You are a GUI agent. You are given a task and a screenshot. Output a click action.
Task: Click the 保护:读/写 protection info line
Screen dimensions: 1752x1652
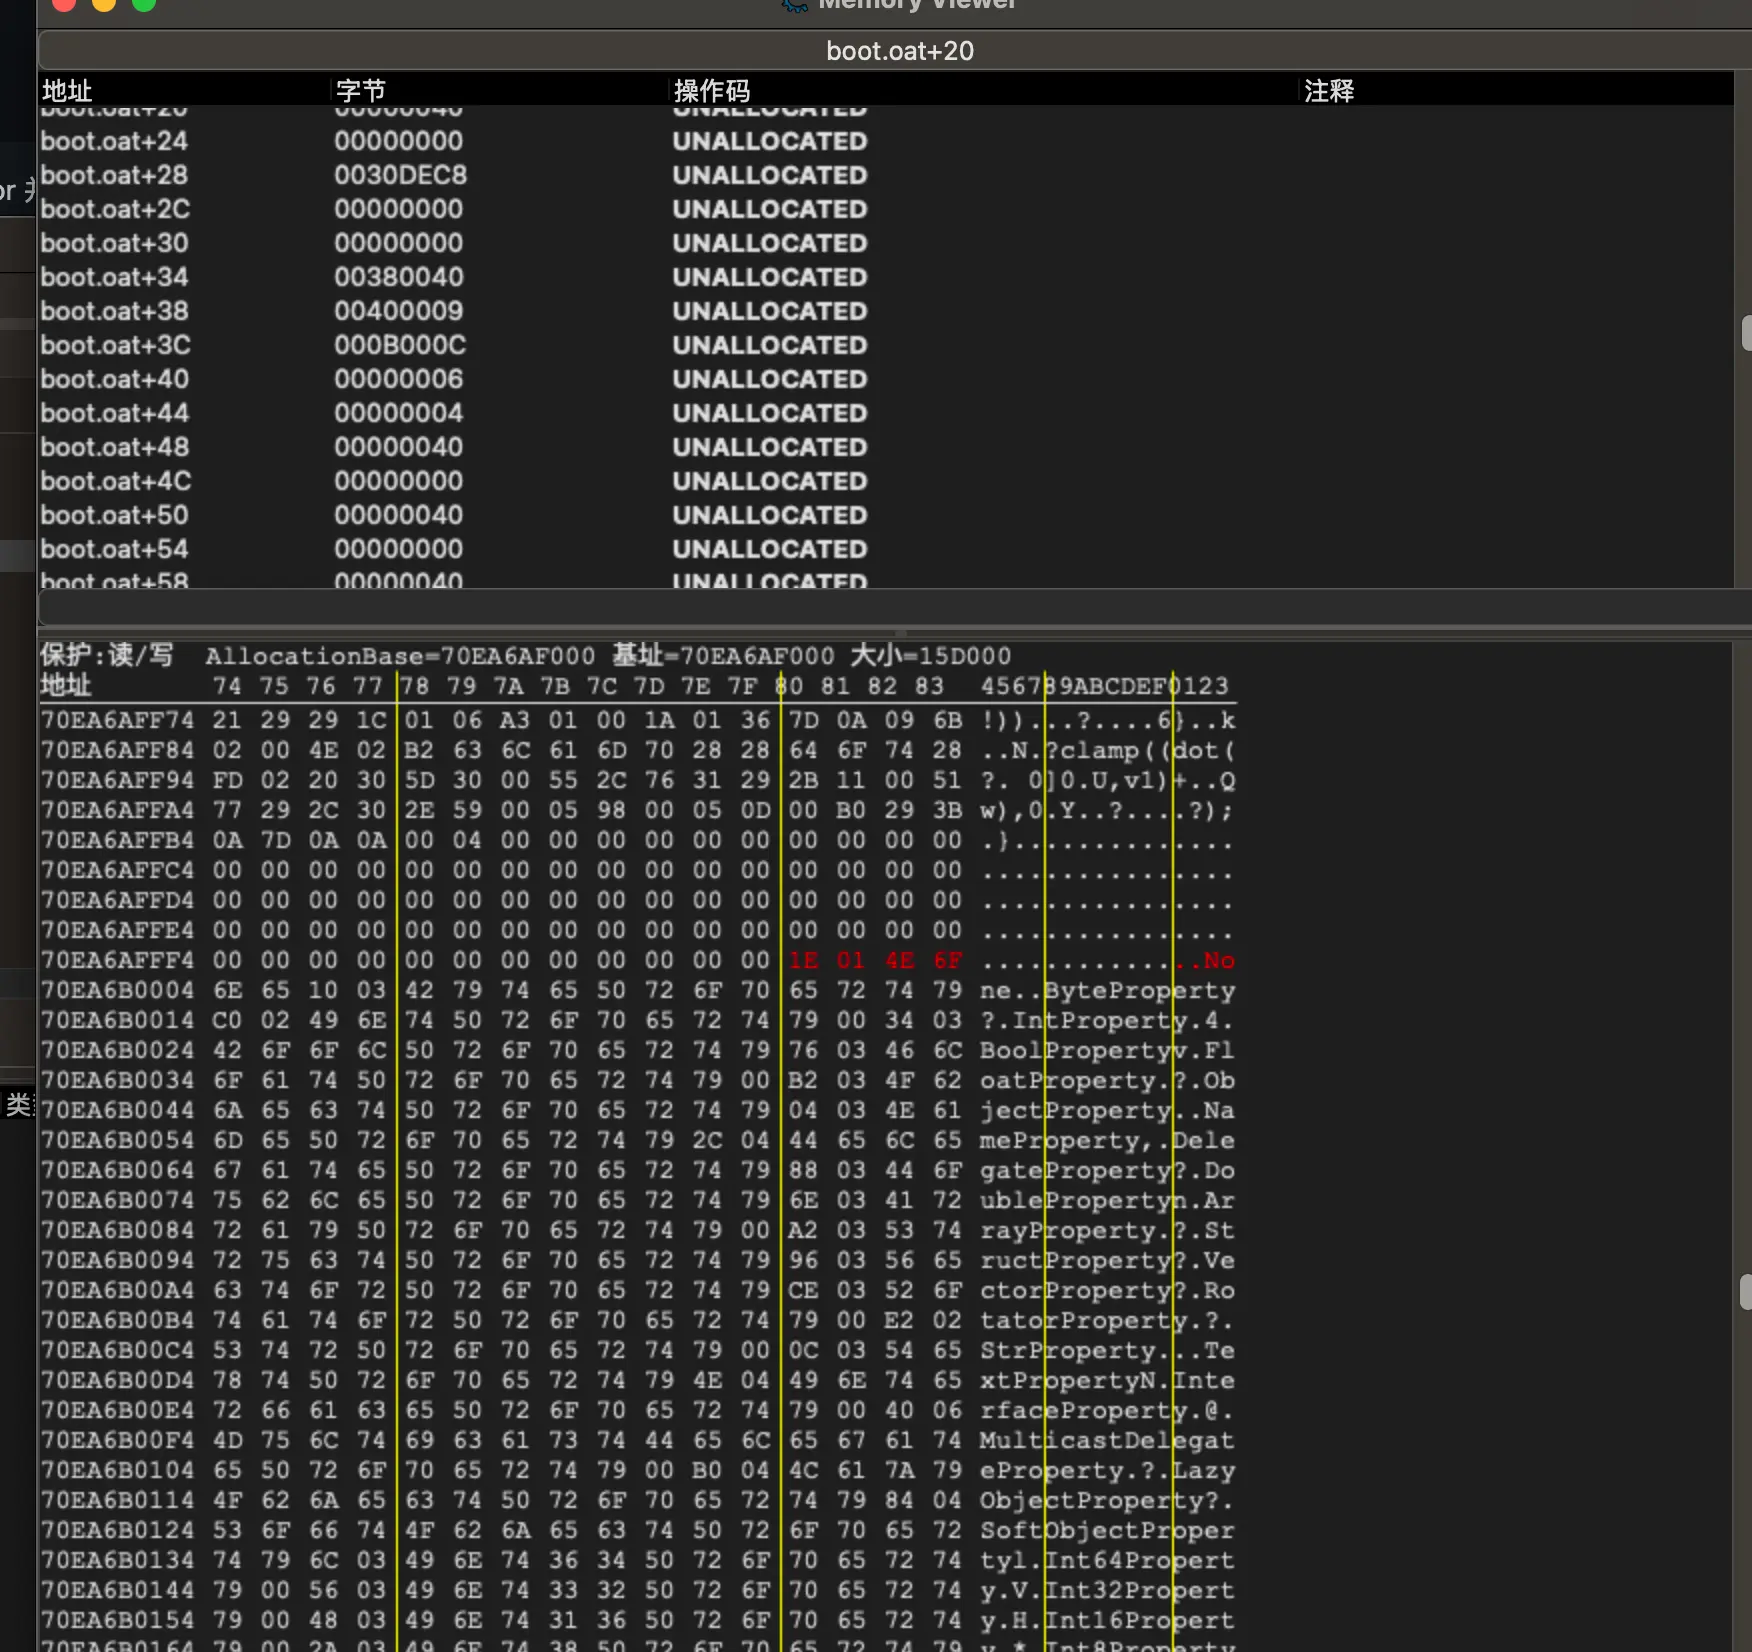point(106,655)
